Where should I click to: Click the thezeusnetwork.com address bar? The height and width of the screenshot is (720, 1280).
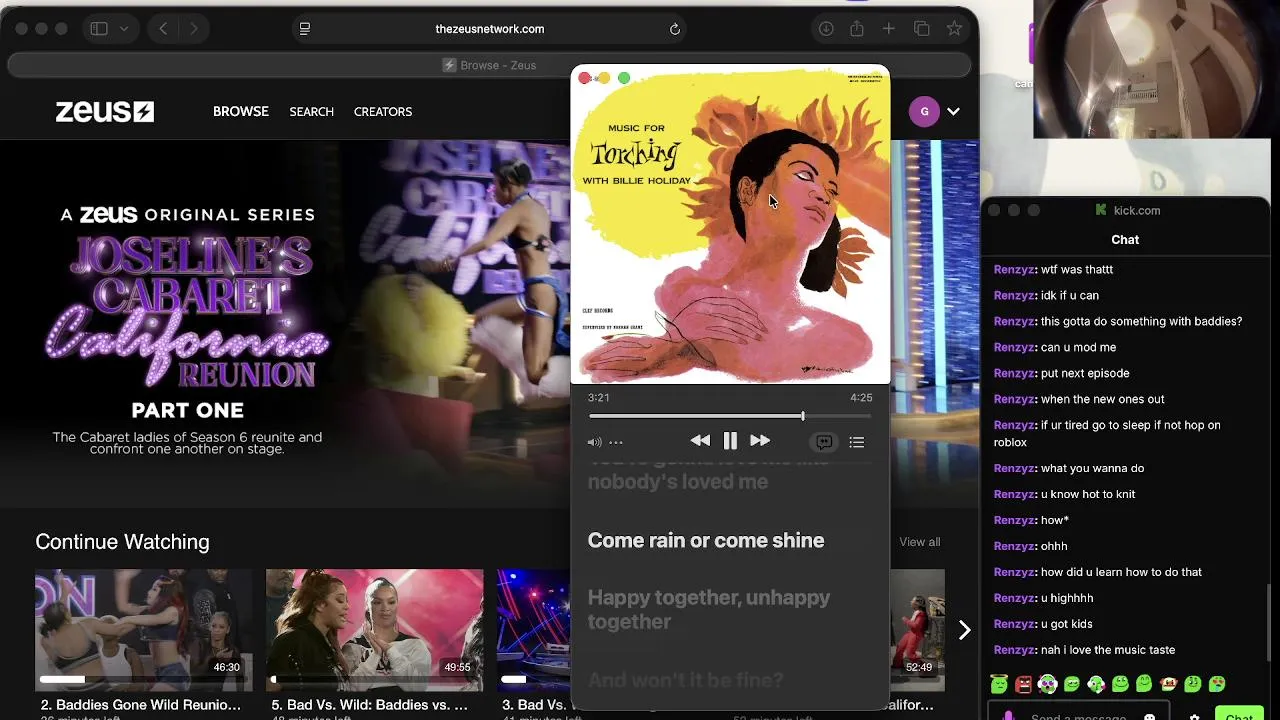(490, 29)
